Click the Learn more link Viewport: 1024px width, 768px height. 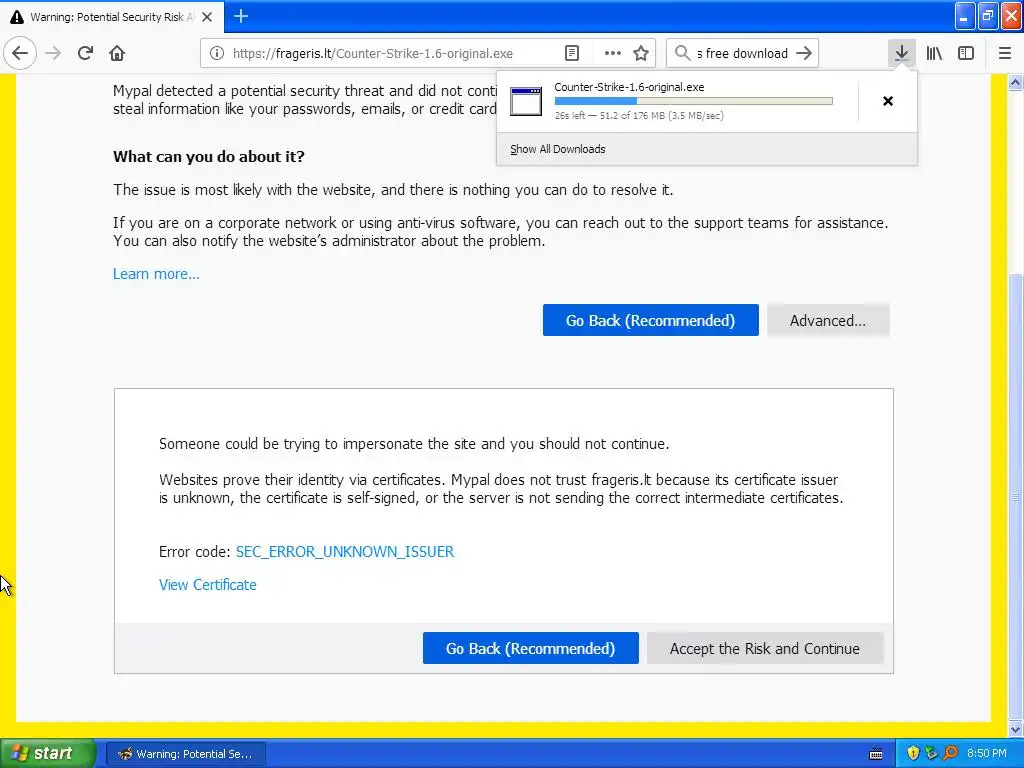156,274
